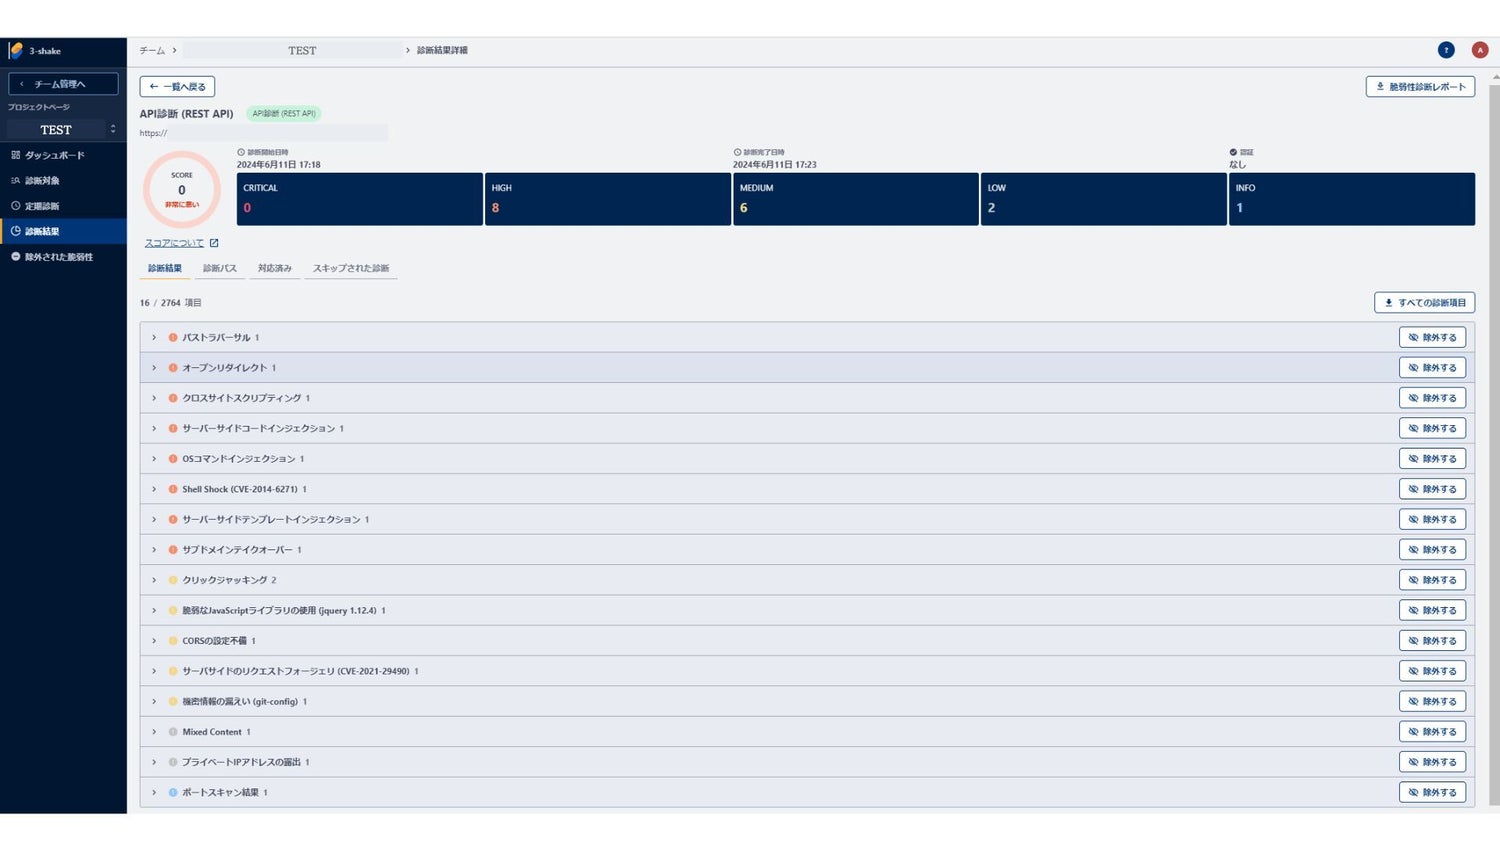The height and width of the screenshot is (844, 1500).
Task: Switch to the スキップされた診断 tab
Action: pyautogui.click(x=350, y=268)
